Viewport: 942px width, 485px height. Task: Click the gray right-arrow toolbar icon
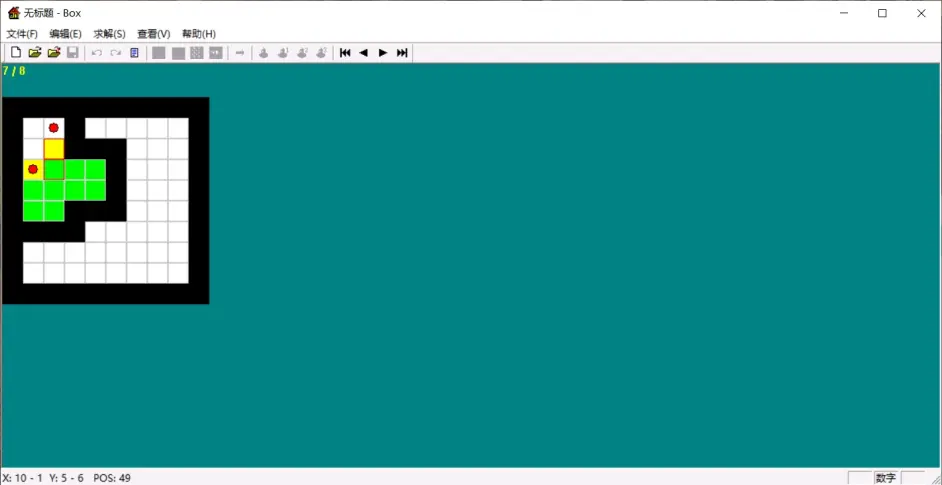click(240, 53)
